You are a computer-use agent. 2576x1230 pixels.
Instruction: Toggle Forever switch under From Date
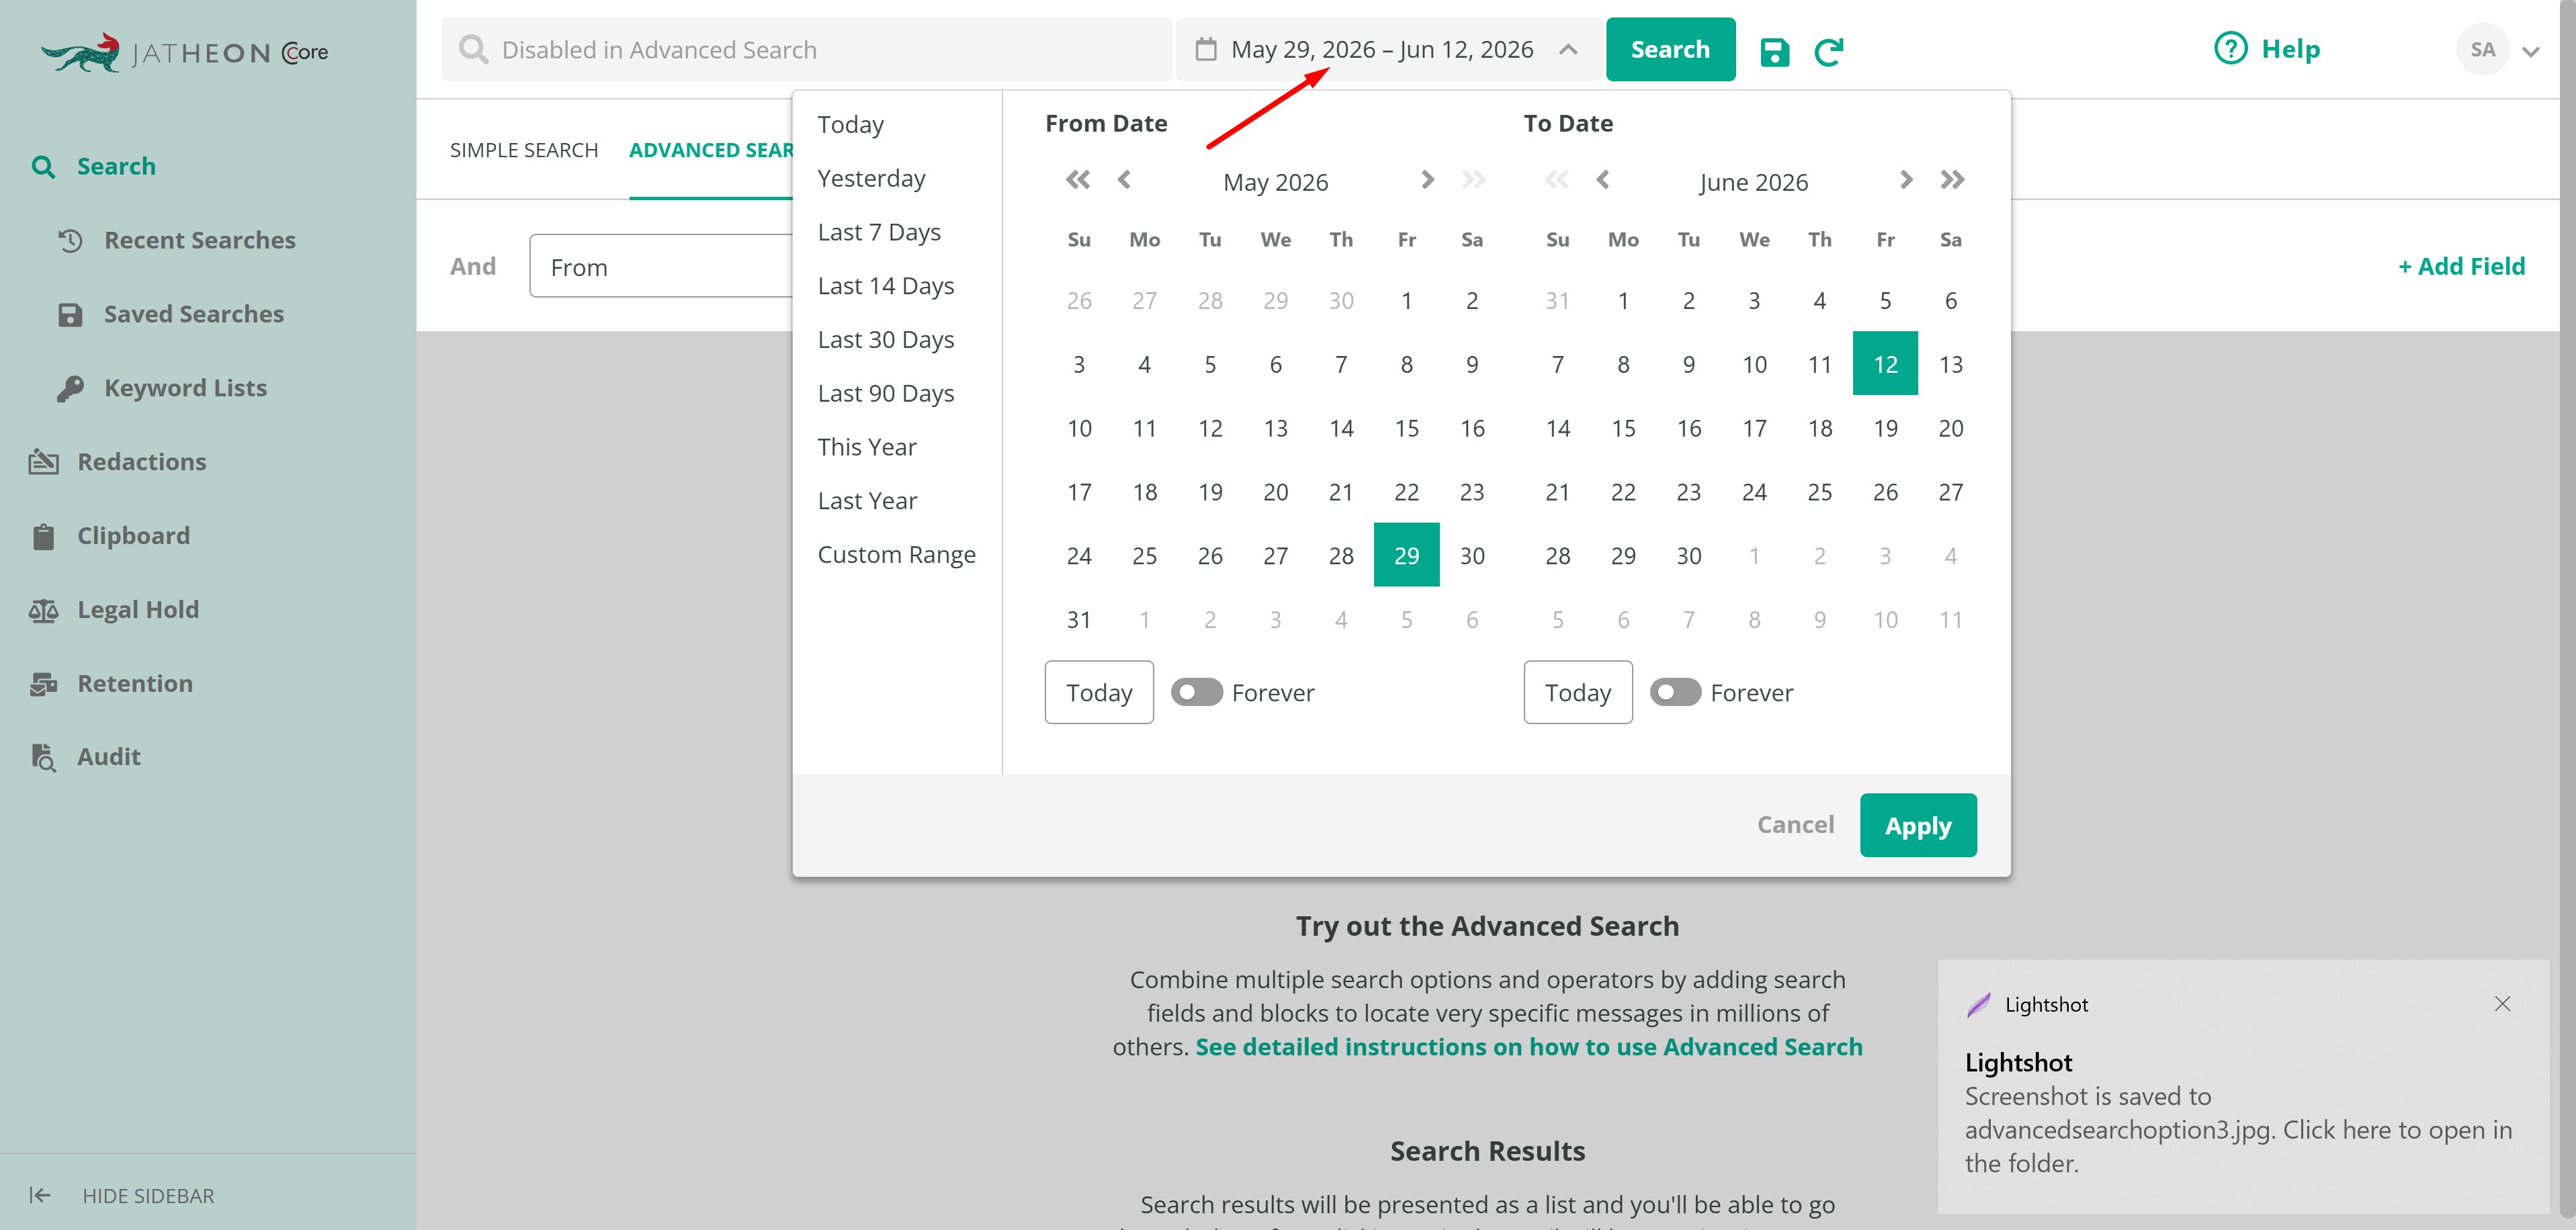[1196, 692]
